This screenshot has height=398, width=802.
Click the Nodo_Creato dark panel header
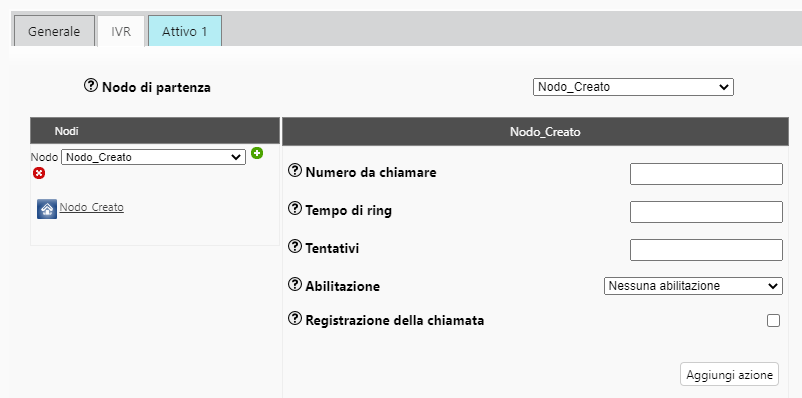(x=535, y=132)
